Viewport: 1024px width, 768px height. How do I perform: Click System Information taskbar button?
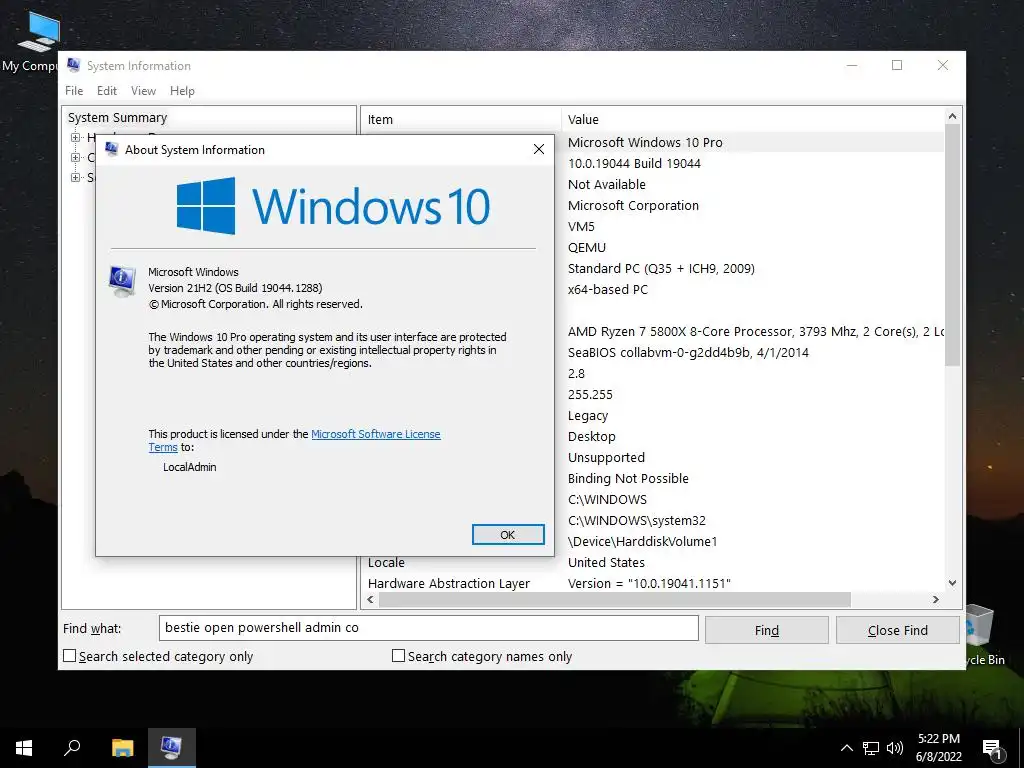pos(171,748)
